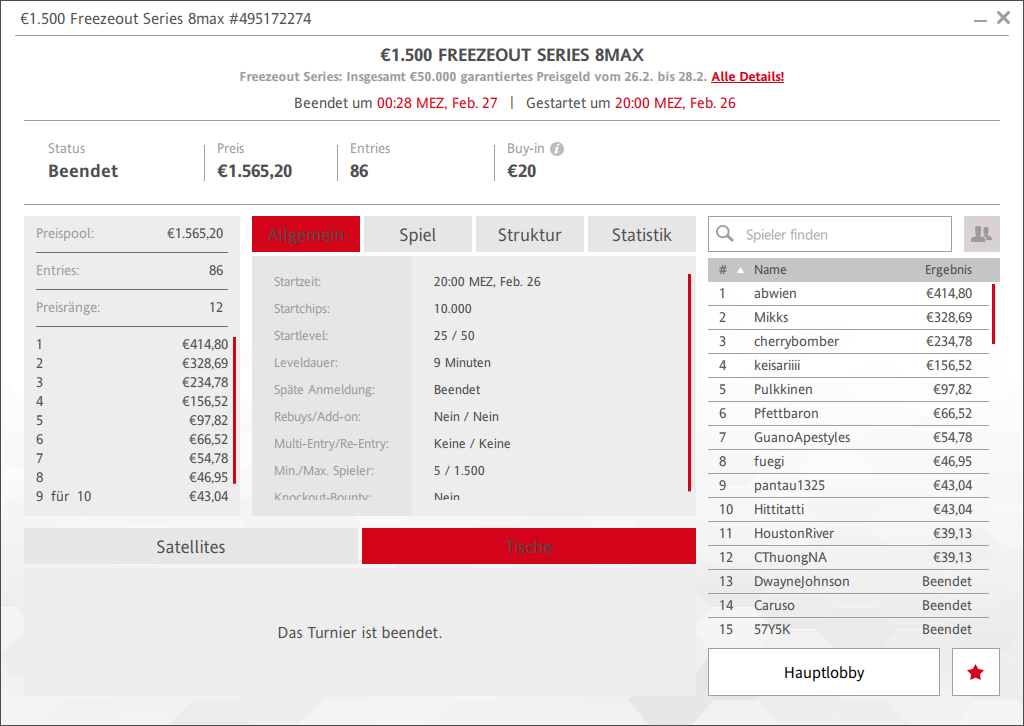This screenshot has width=1024, height=726.
Task: Click the player list red scrollbar
Action: (993, 313)
